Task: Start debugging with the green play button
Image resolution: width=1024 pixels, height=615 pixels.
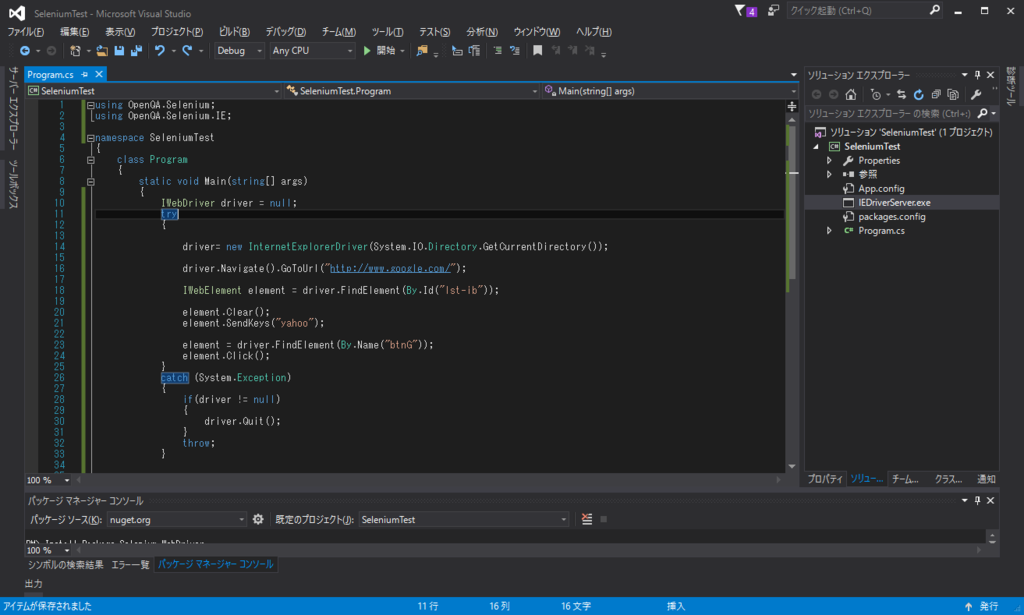Action: point(367,50)
